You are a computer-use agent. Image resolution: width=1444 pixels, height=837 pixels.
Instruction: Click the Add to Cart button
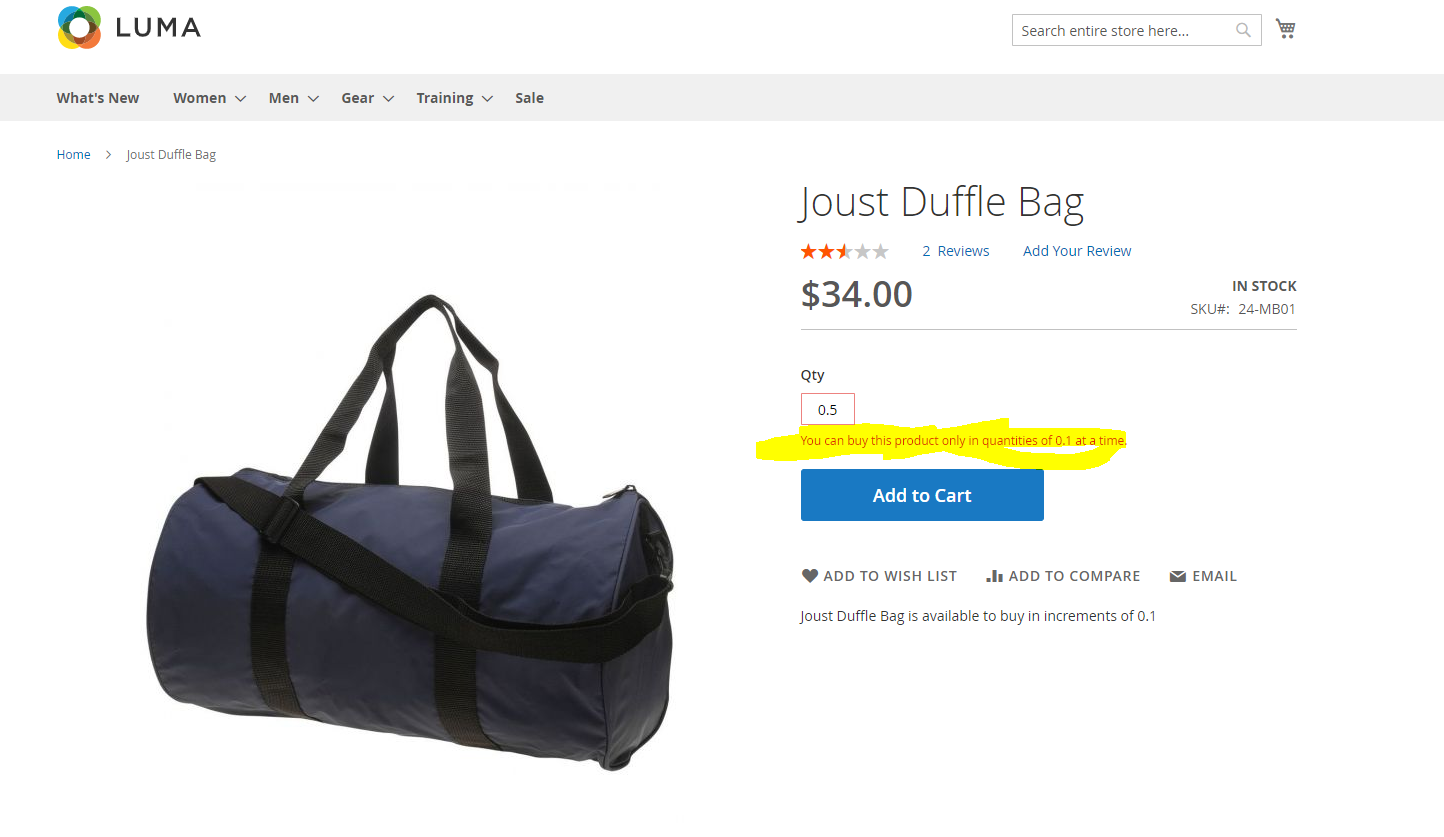click(922, 495)
